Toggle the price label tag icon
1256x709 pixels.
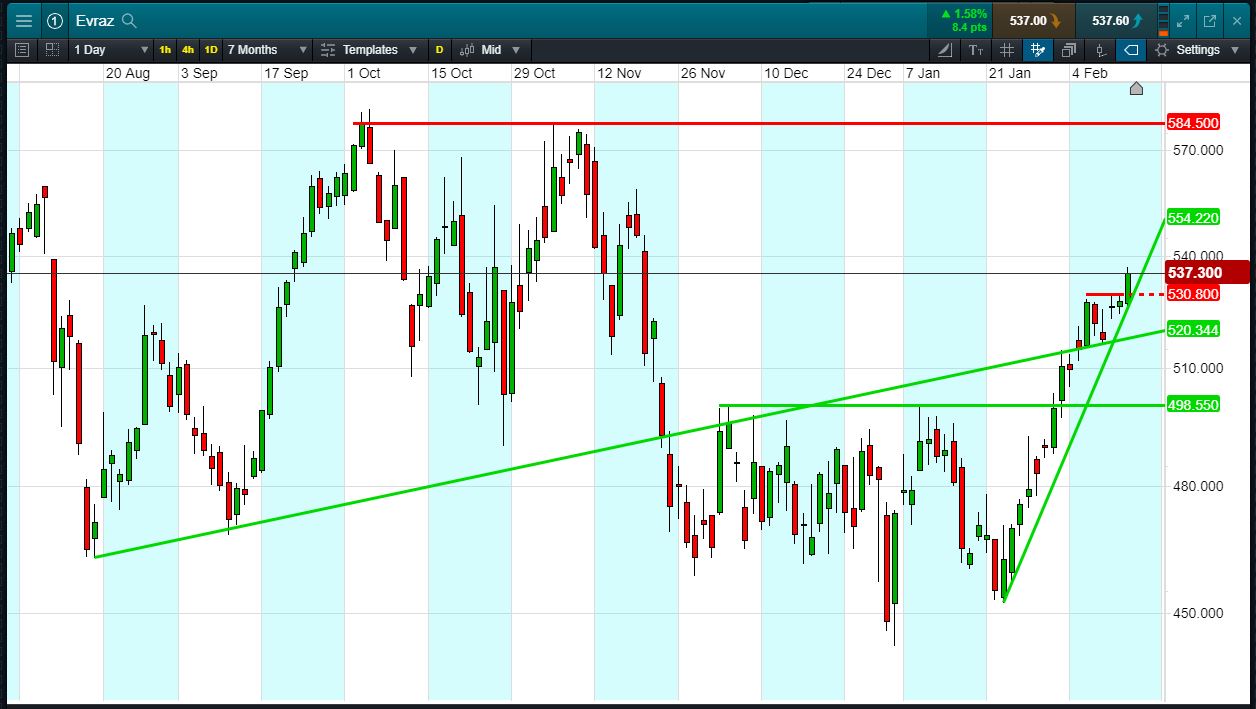pos(1131,49)
